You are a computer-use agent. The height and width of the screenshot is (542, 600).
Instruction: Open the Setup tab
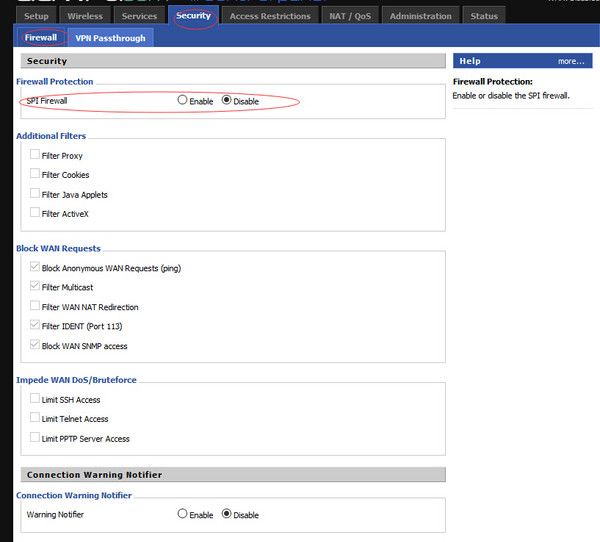36,16
